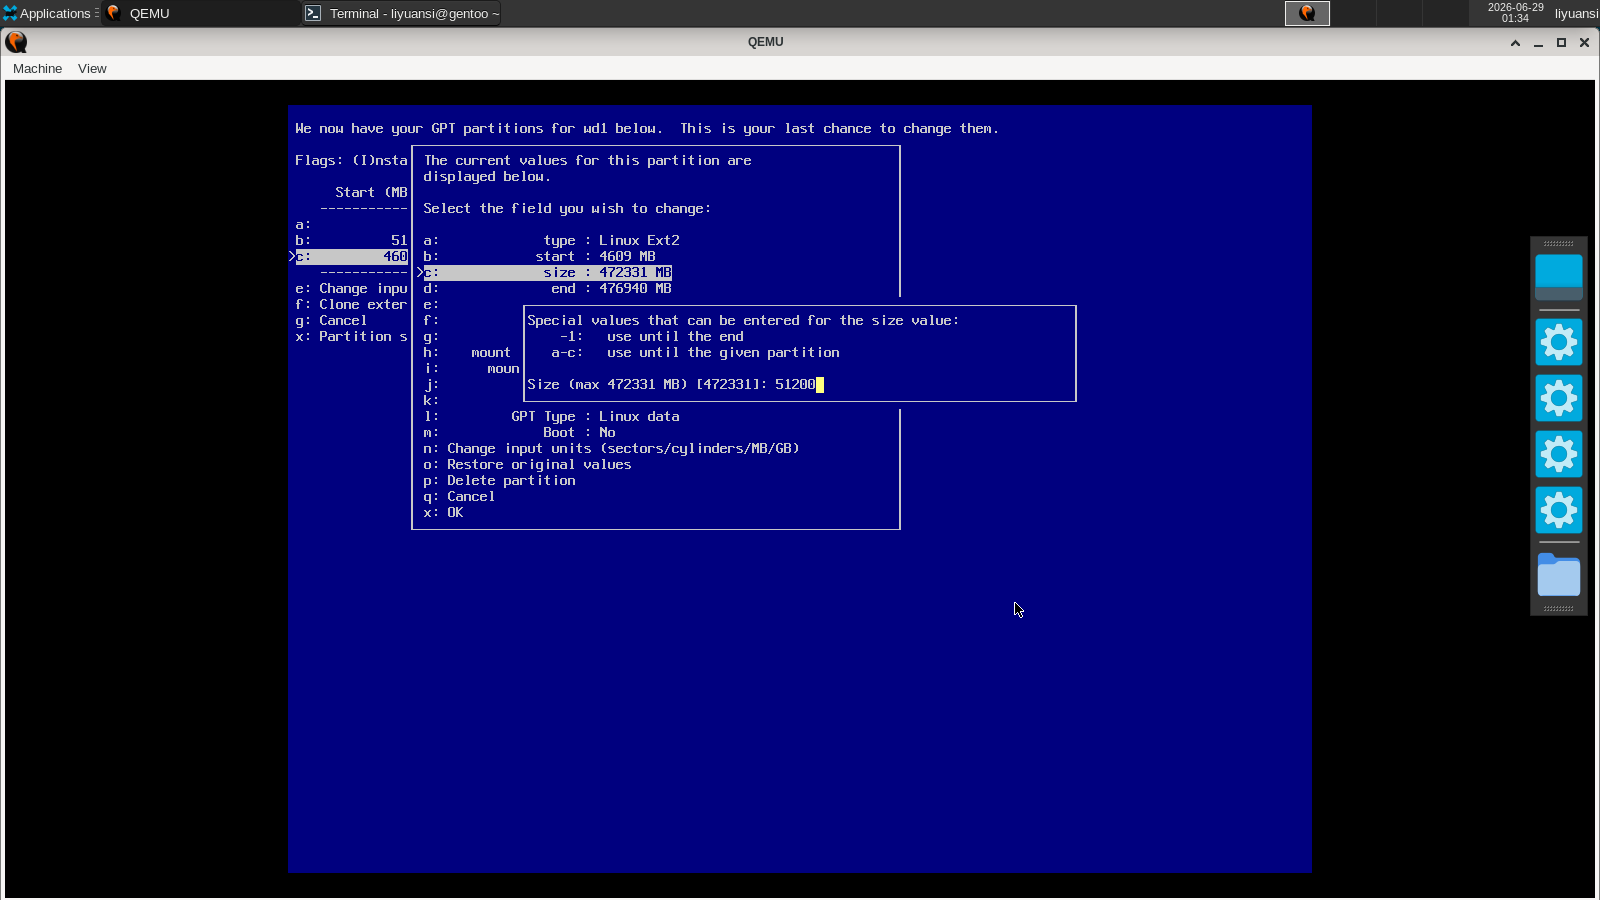This screenshot has width=1600, height=900.
Task: Open the folder icon in the dock
Action: (1559, 574)
